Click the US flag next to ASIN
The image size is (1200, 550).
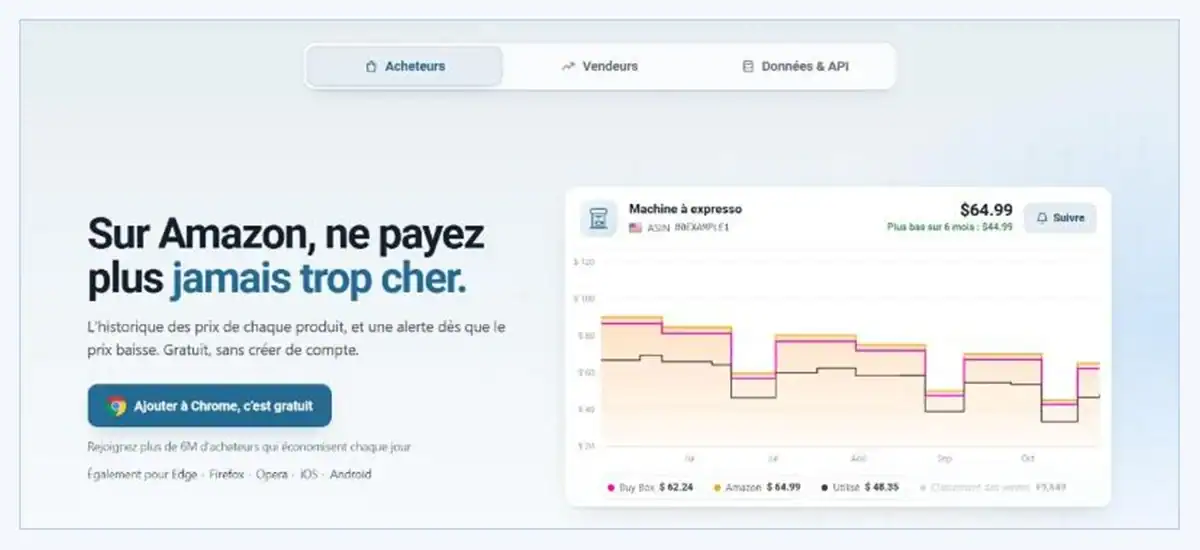635,227
